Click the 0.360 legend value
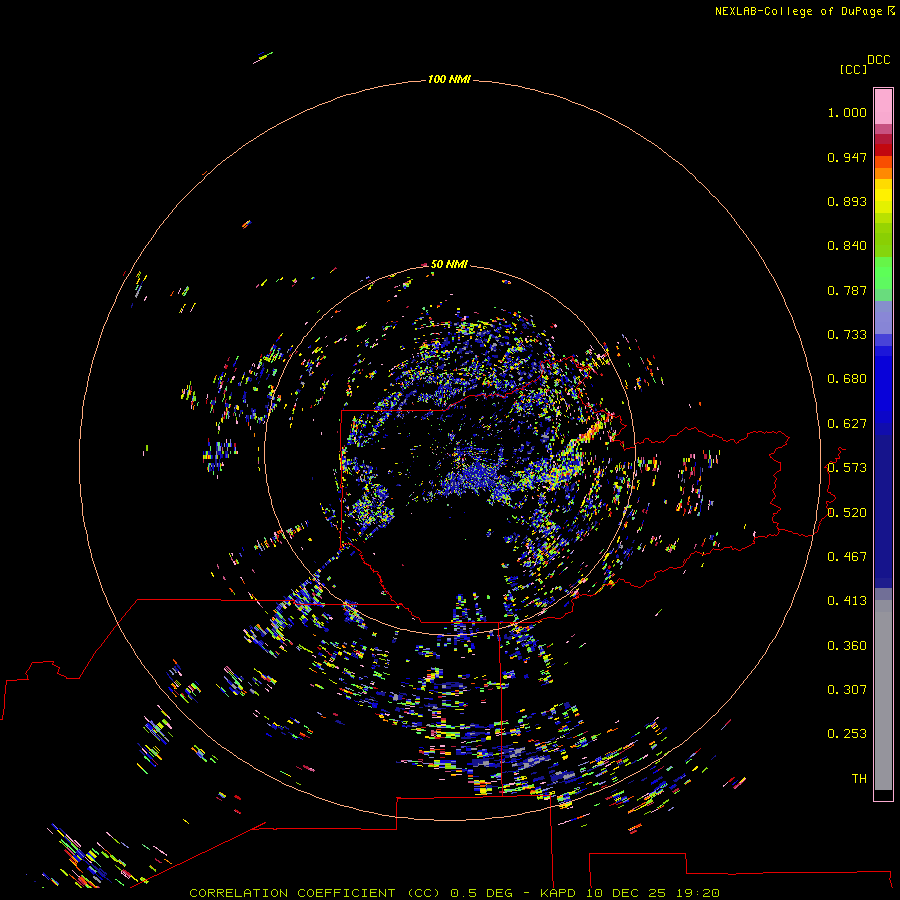The image size is (900, 900). (847, 646)
